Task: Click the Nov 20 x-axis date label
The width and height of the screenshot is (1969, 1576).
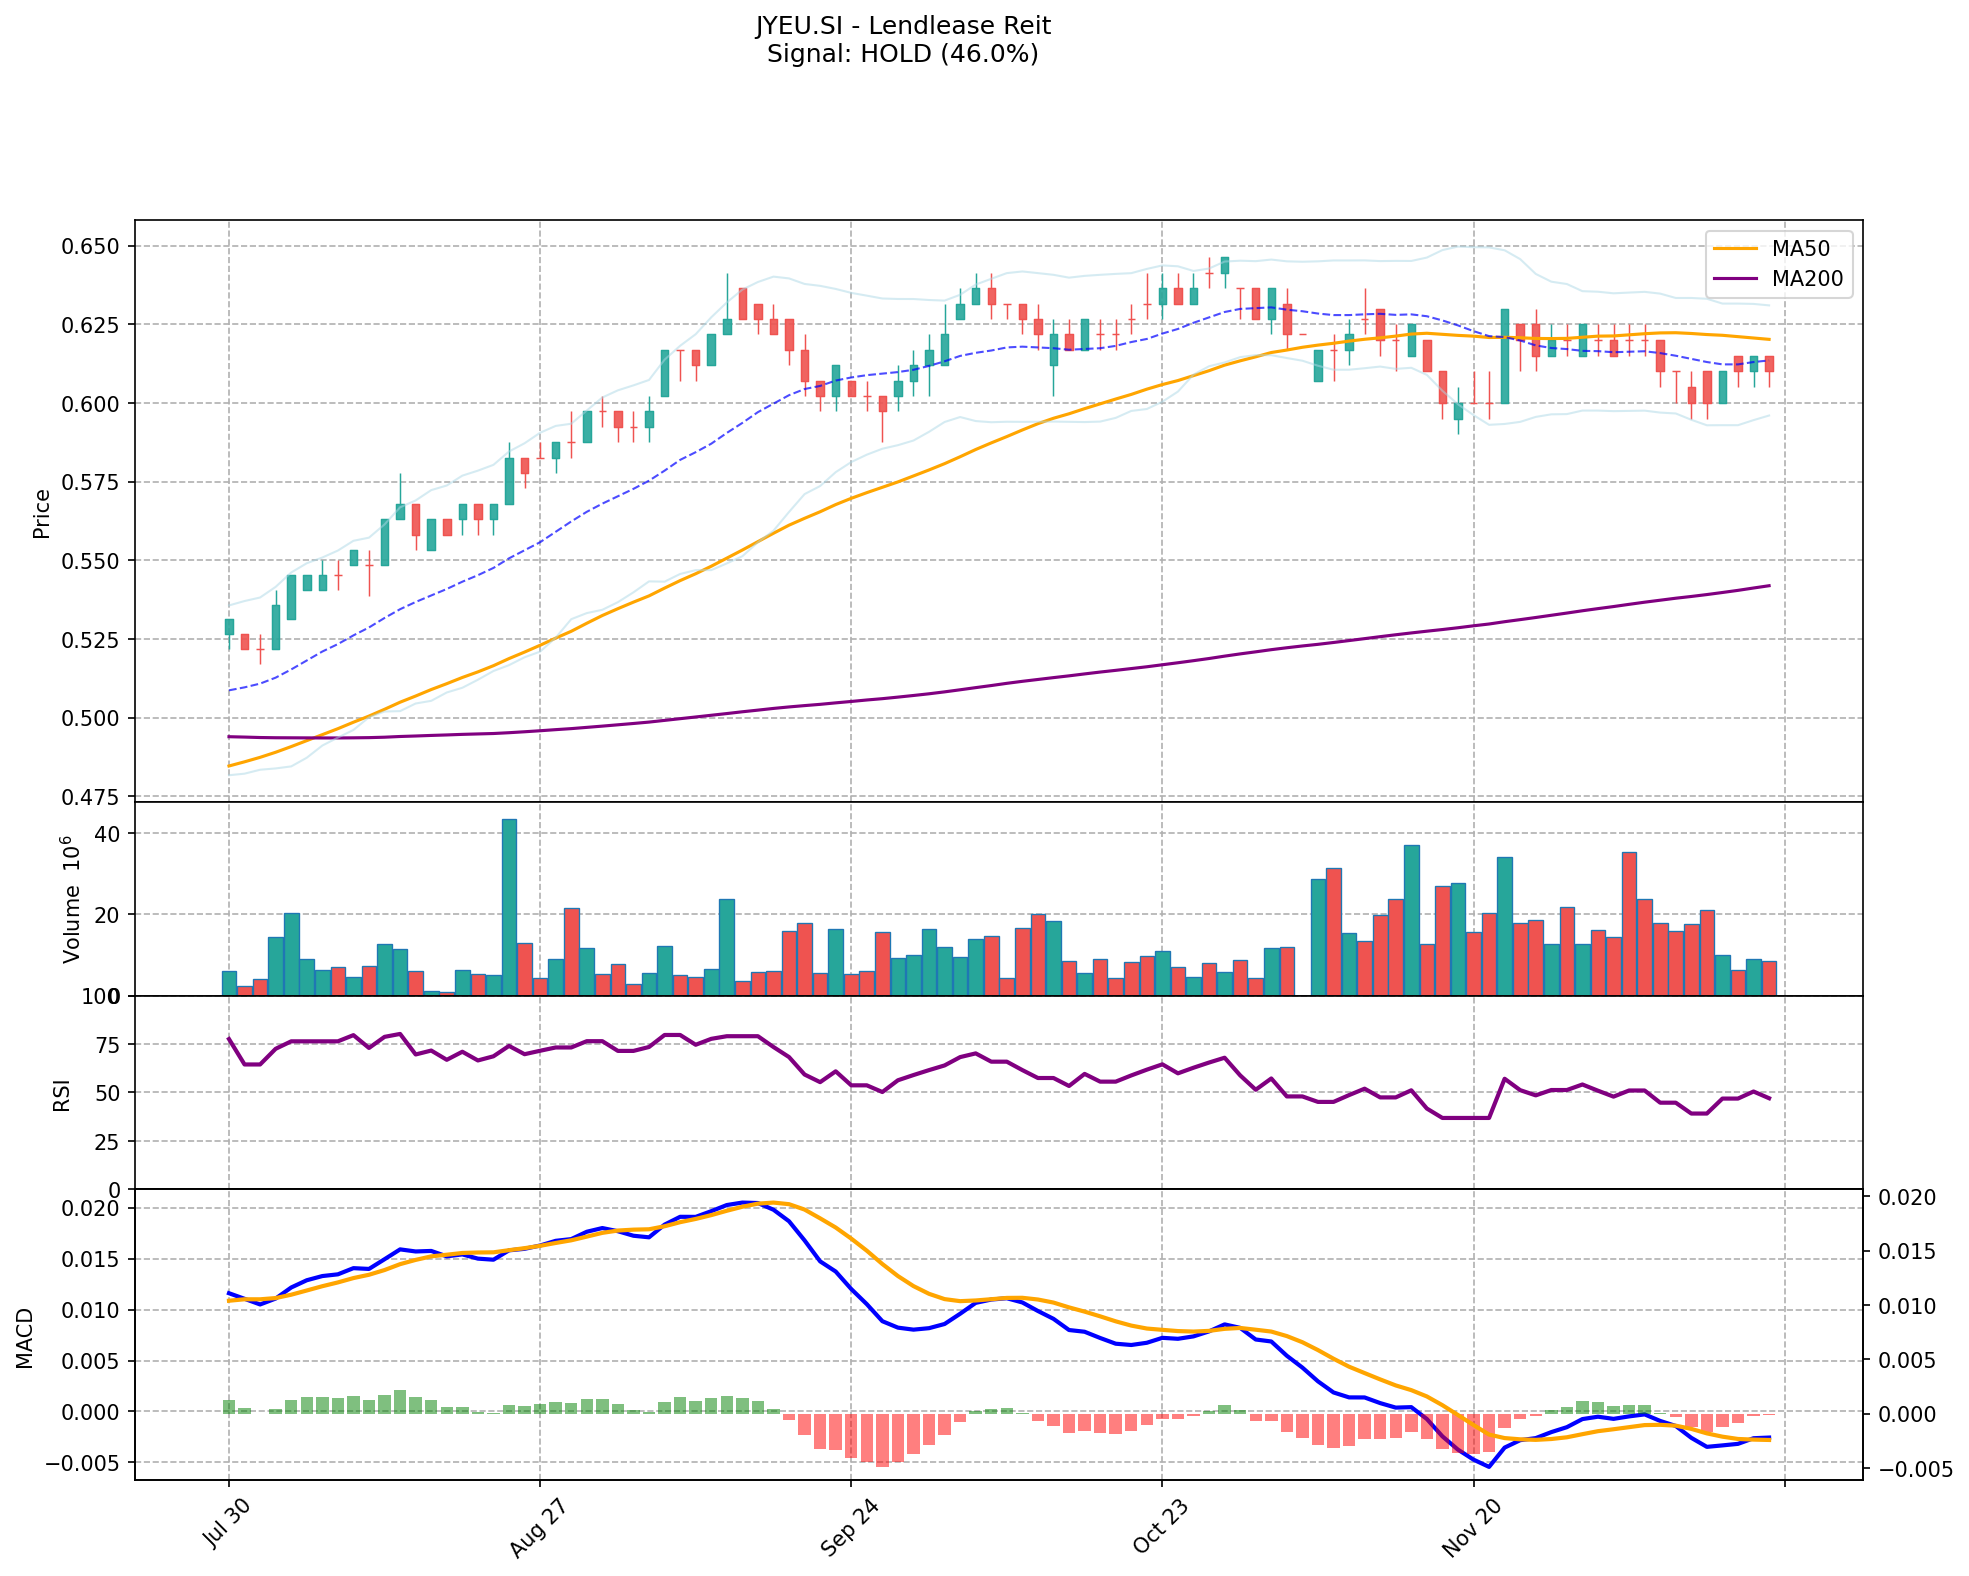Action: [1469, 1529]
